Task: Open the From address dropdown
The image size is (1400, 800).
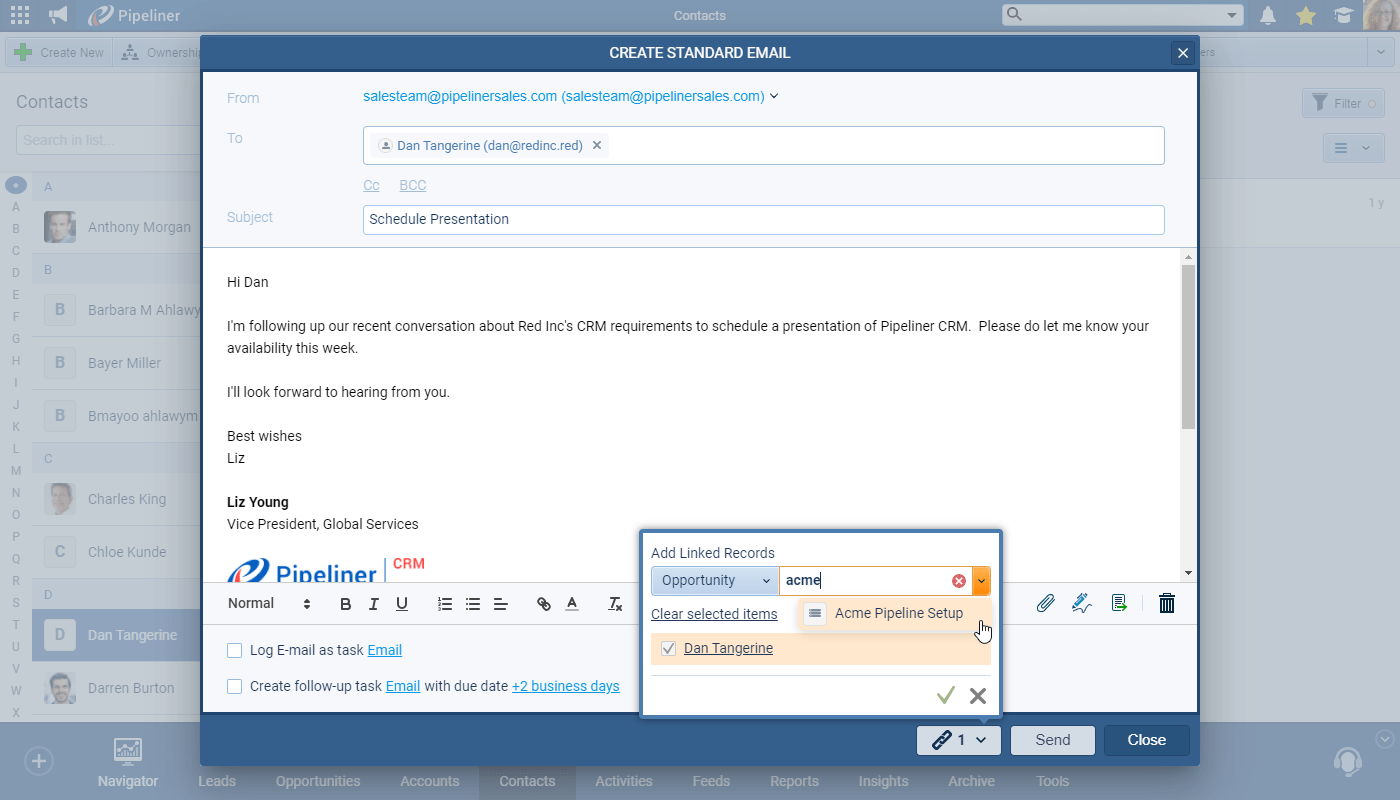Action: pos(774,97)
